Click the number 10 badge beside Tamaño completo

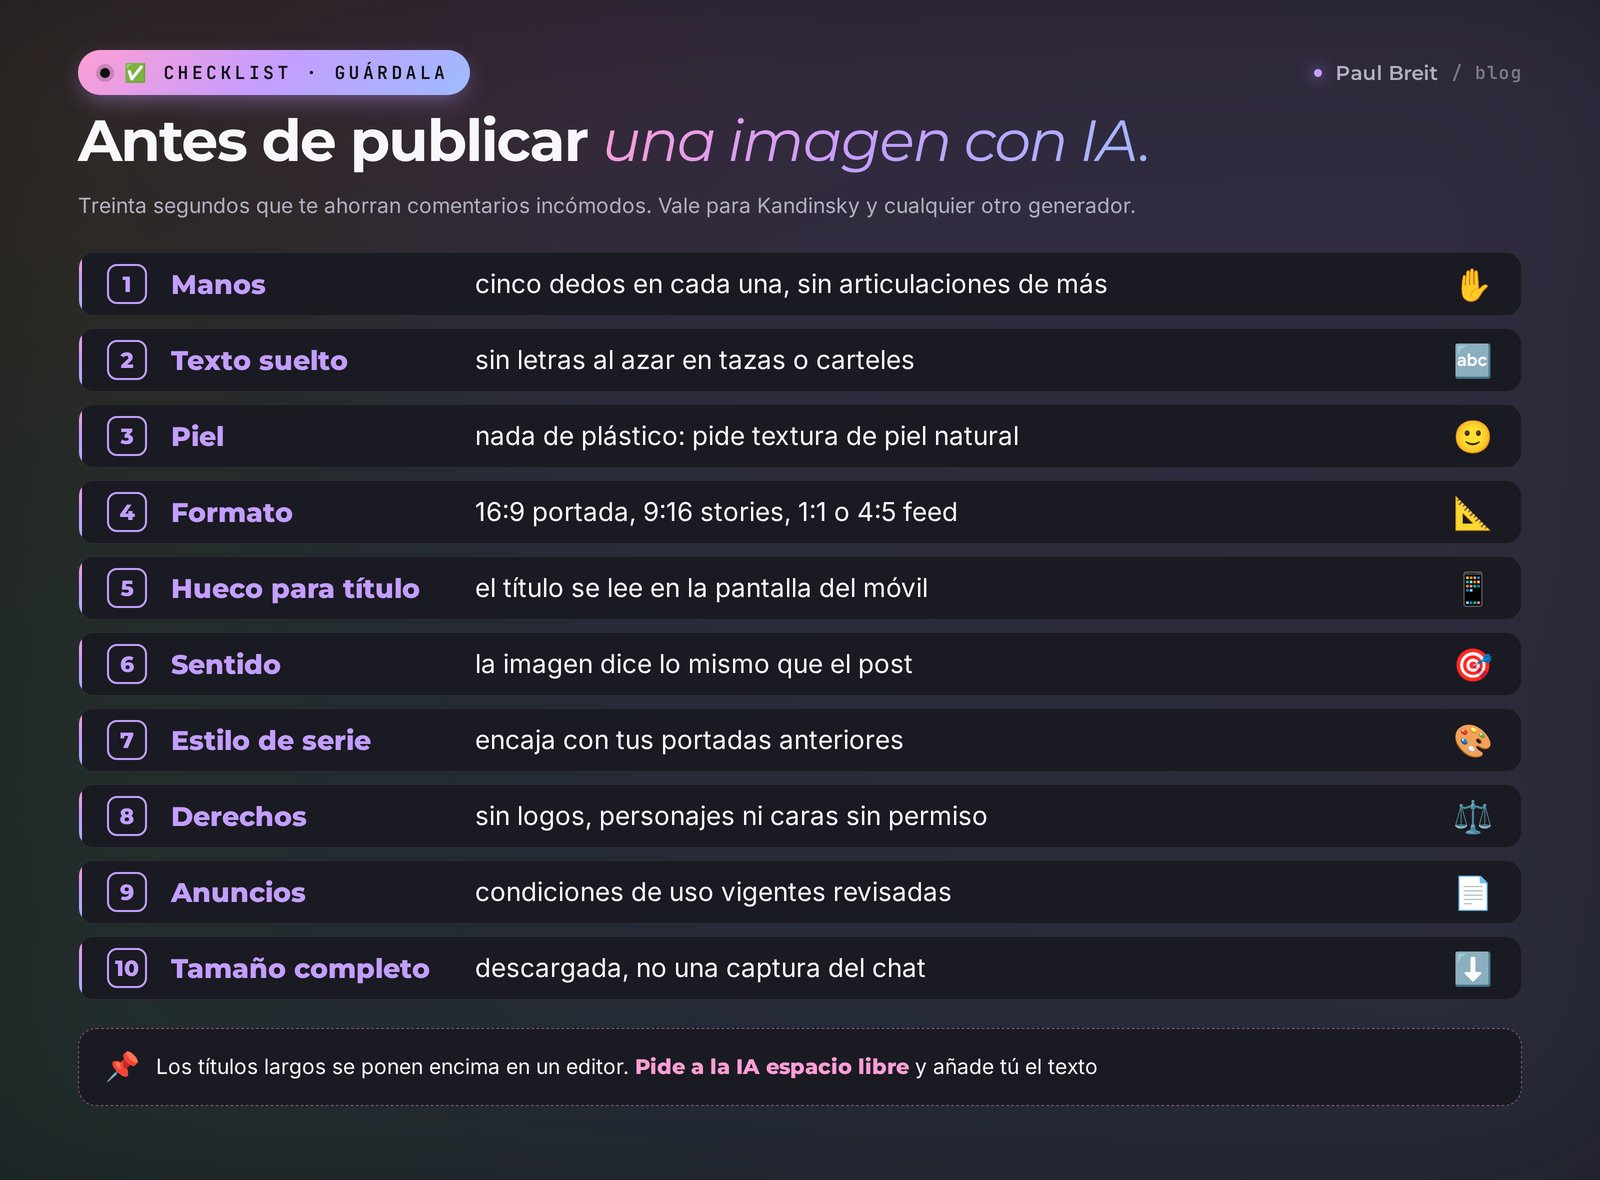coord(127,968)
